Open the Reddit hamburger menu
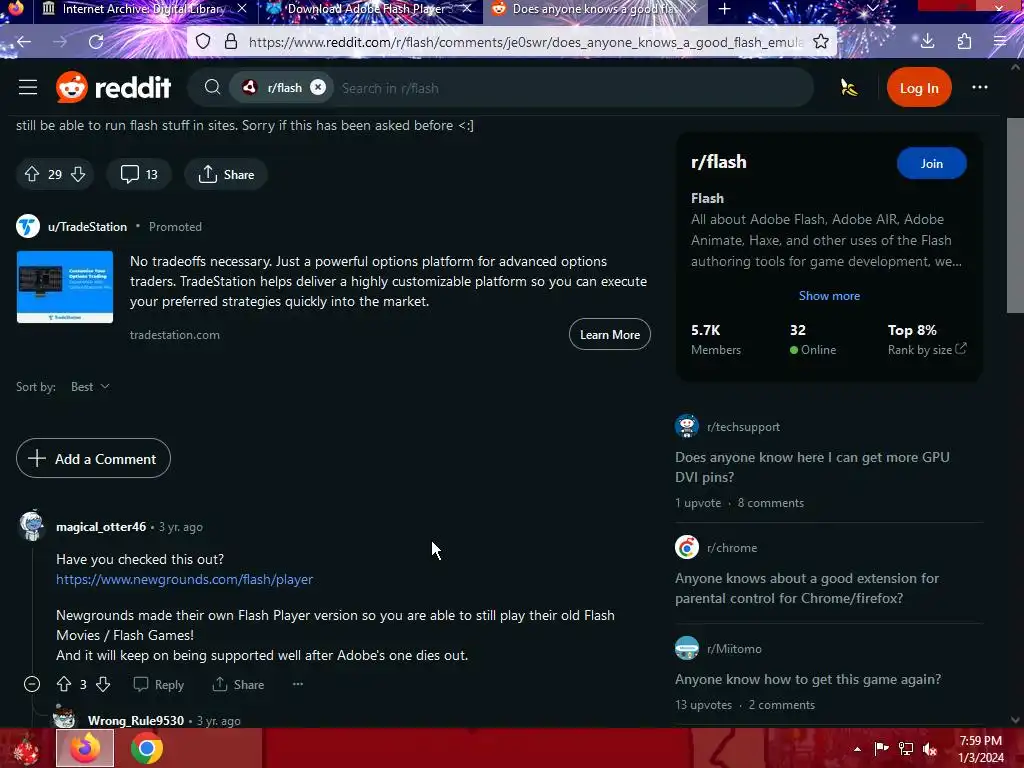This screenshot has height=768, width=1024. click(27, 88)
